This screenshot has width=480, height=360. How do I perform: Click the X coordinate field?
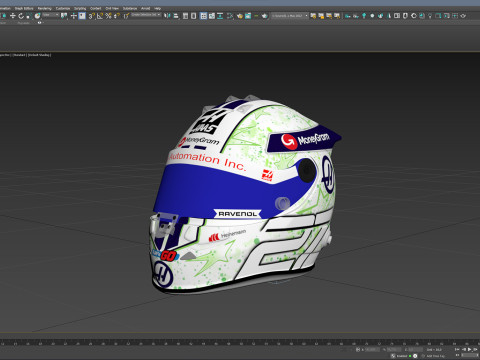[x=372, y=350]
